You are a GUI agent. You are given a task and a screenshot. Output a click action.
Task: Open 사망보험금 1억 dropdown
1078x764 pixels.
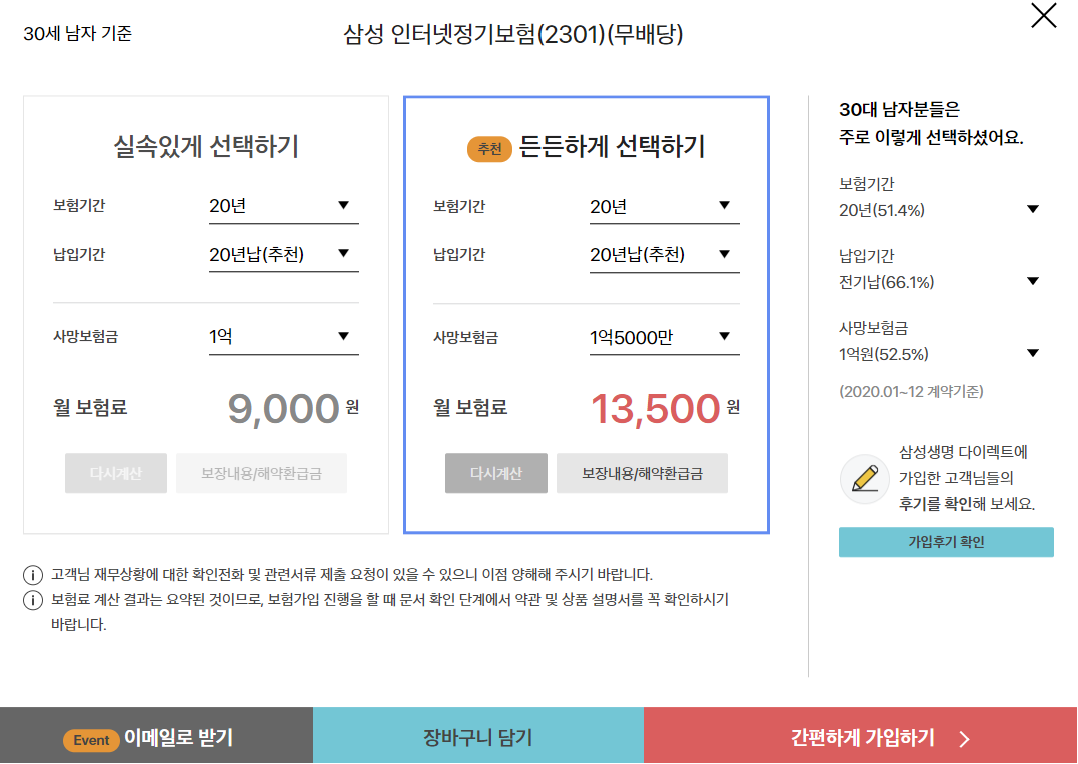[284, 337]
